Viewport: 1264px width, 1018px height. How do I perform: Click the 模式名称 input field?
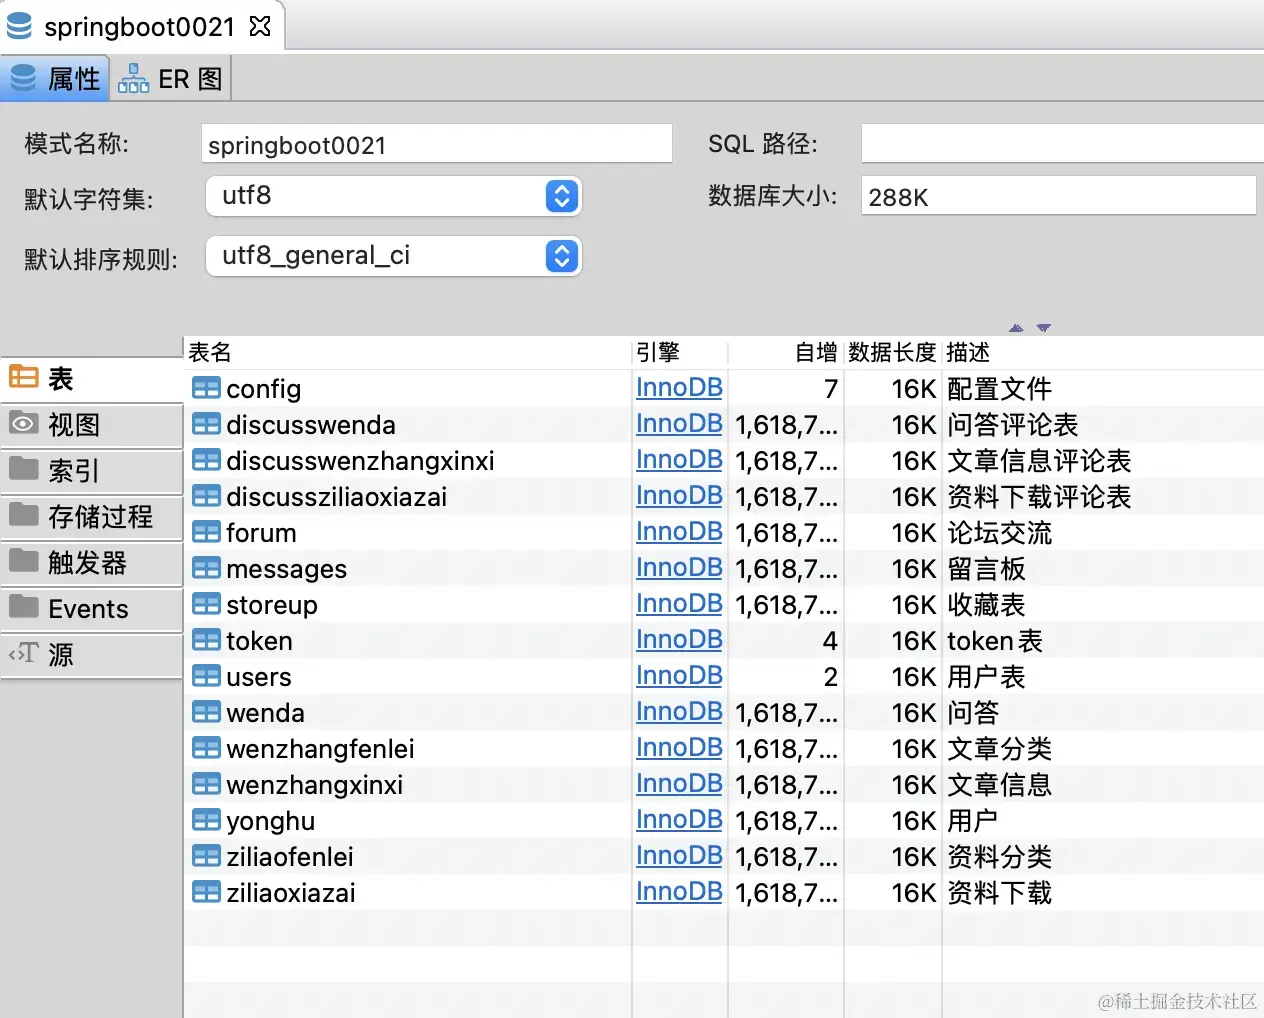point(436,144)
